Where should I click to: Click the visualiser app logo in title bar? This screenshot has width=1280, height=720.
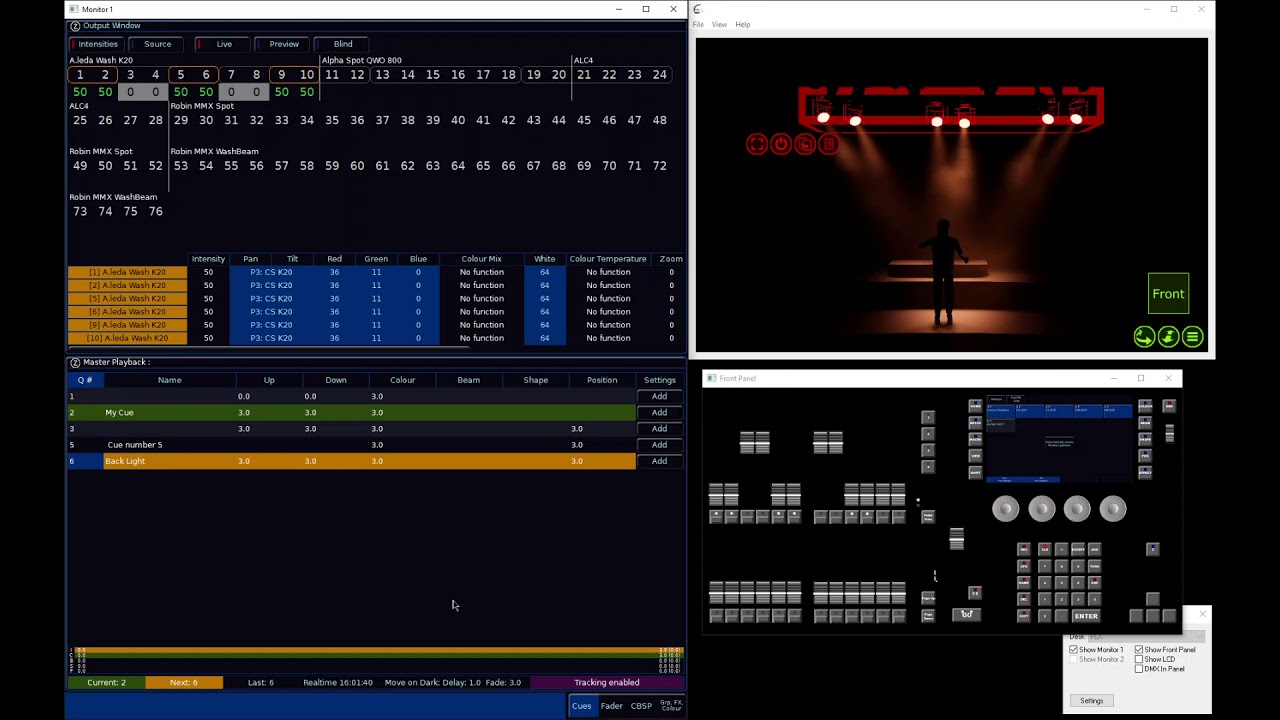(x=698, y=9)
